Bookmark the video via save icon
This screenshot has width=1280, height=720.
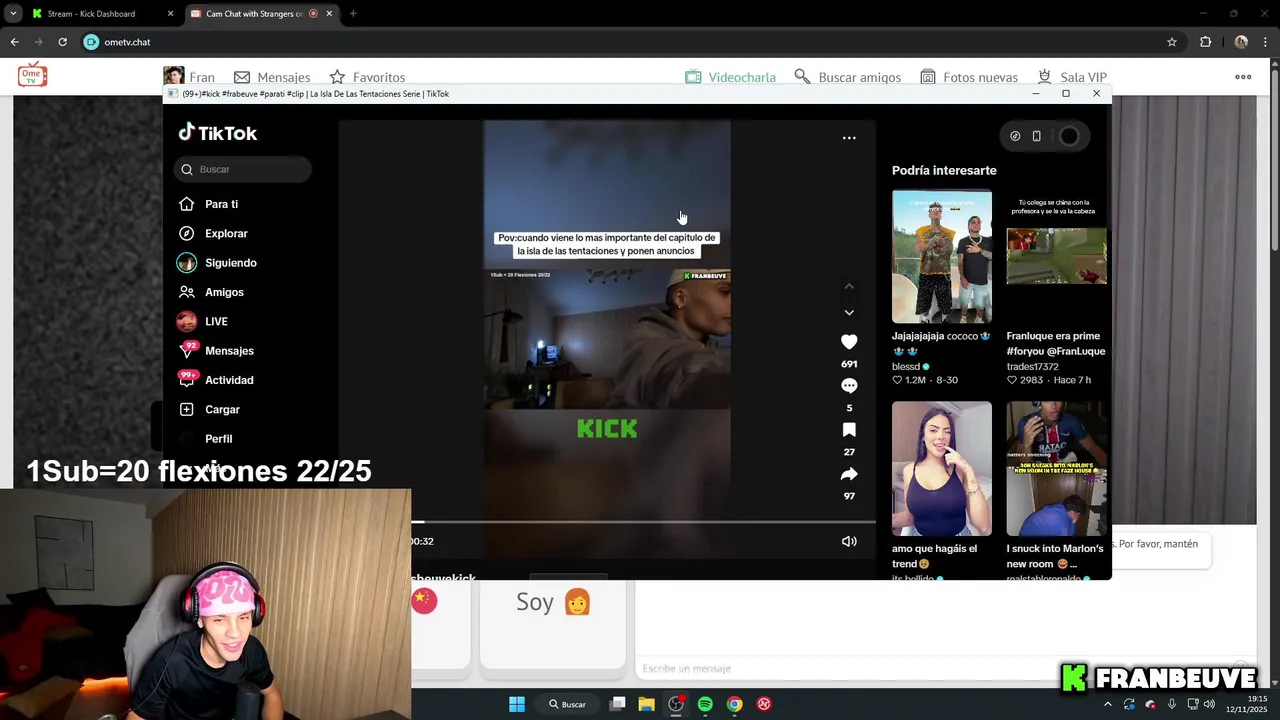(849, 430)
